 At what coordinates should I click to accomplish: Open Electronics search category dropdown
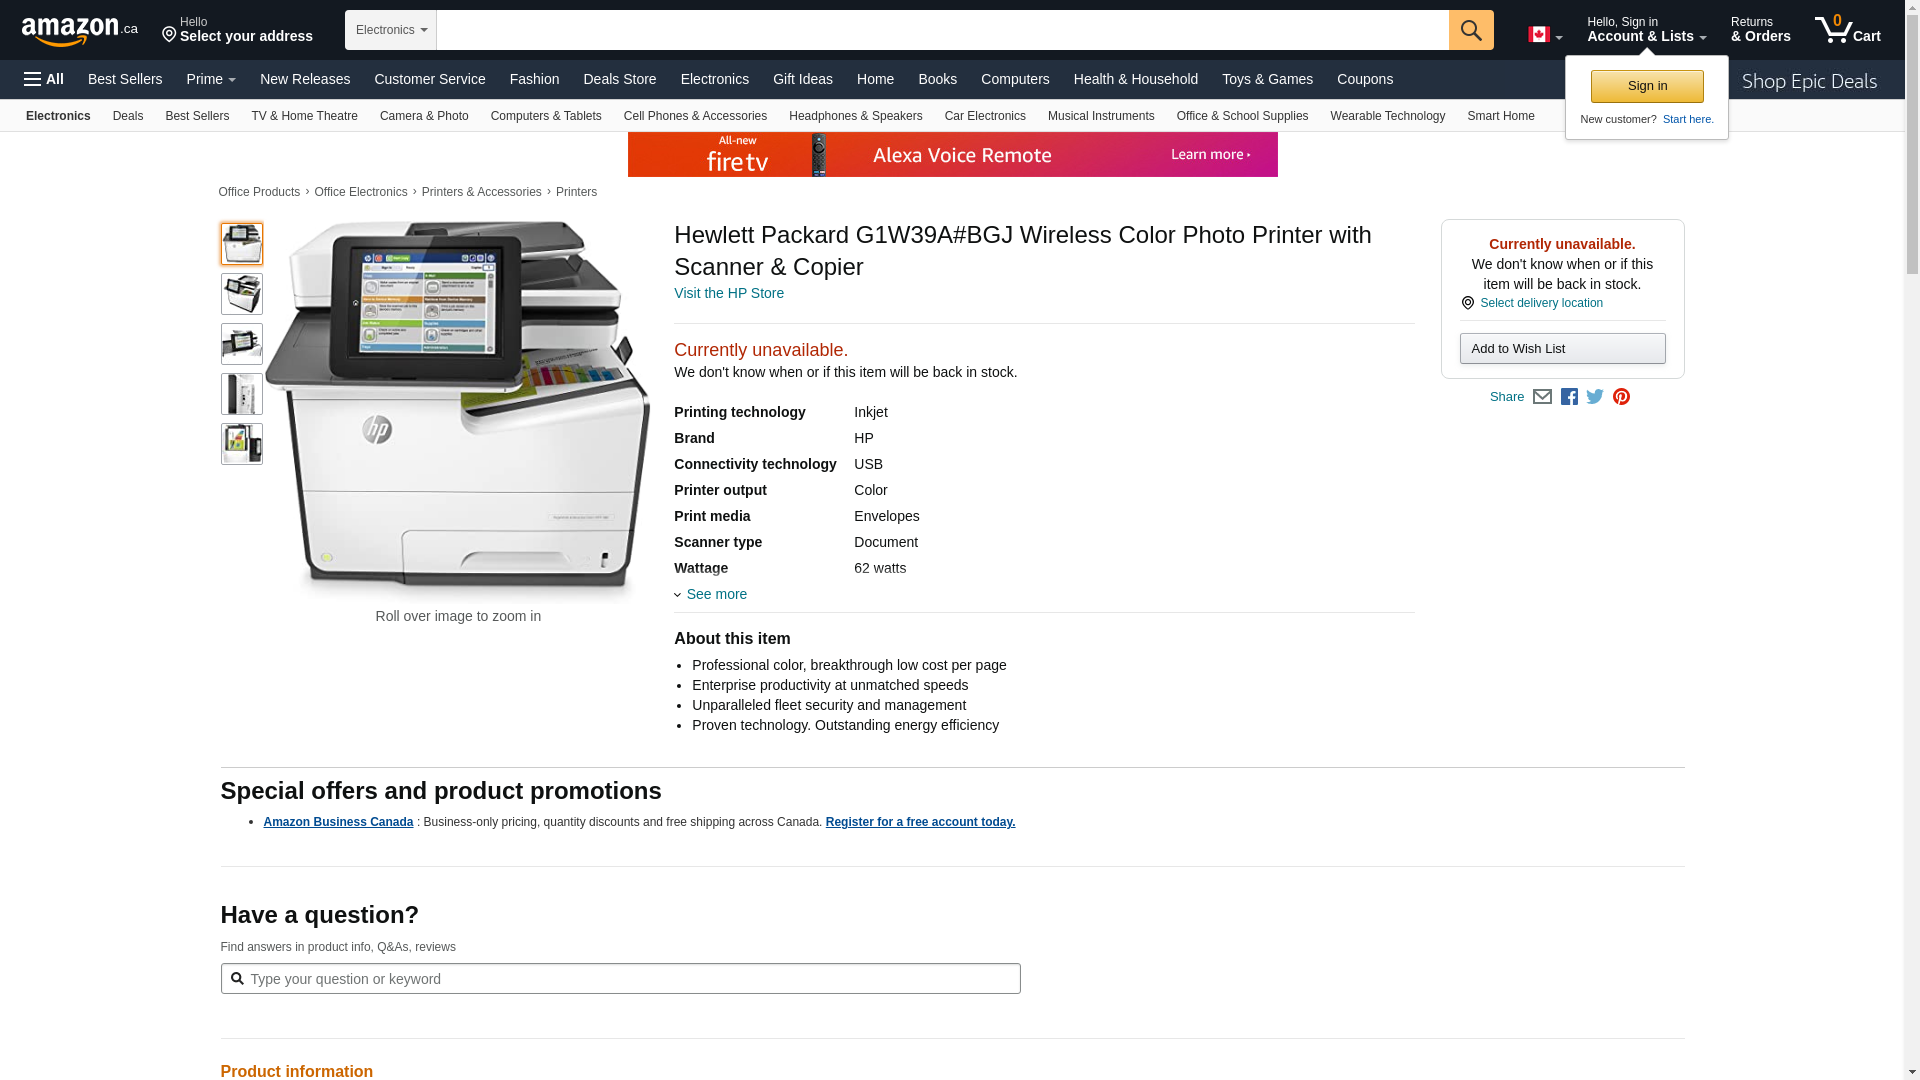coord(391,30)
